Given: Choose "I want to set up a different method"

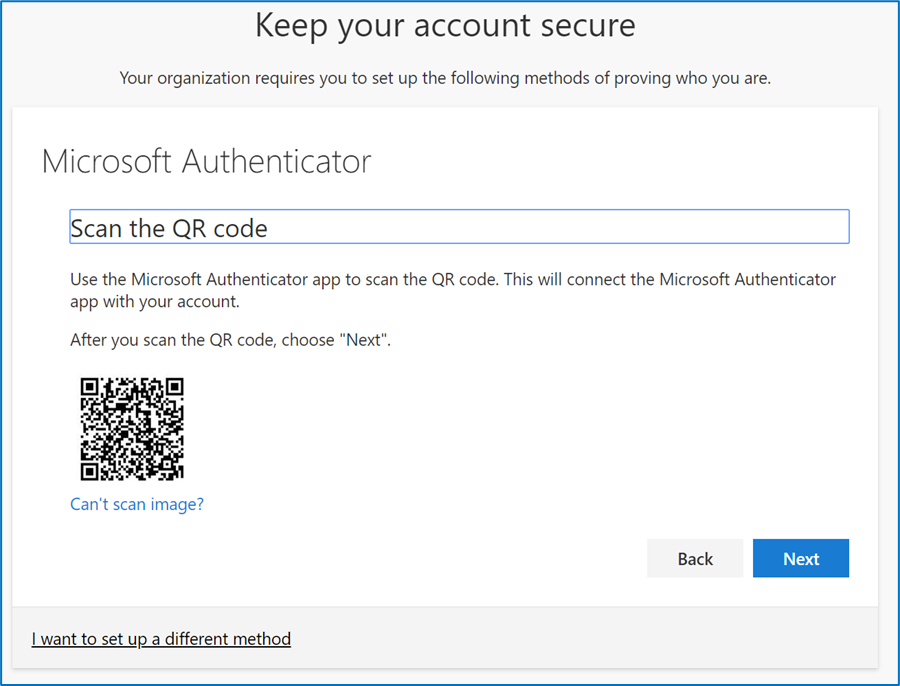Looking at the screenshot, I should pyautogui.click(x=161, y=638).
